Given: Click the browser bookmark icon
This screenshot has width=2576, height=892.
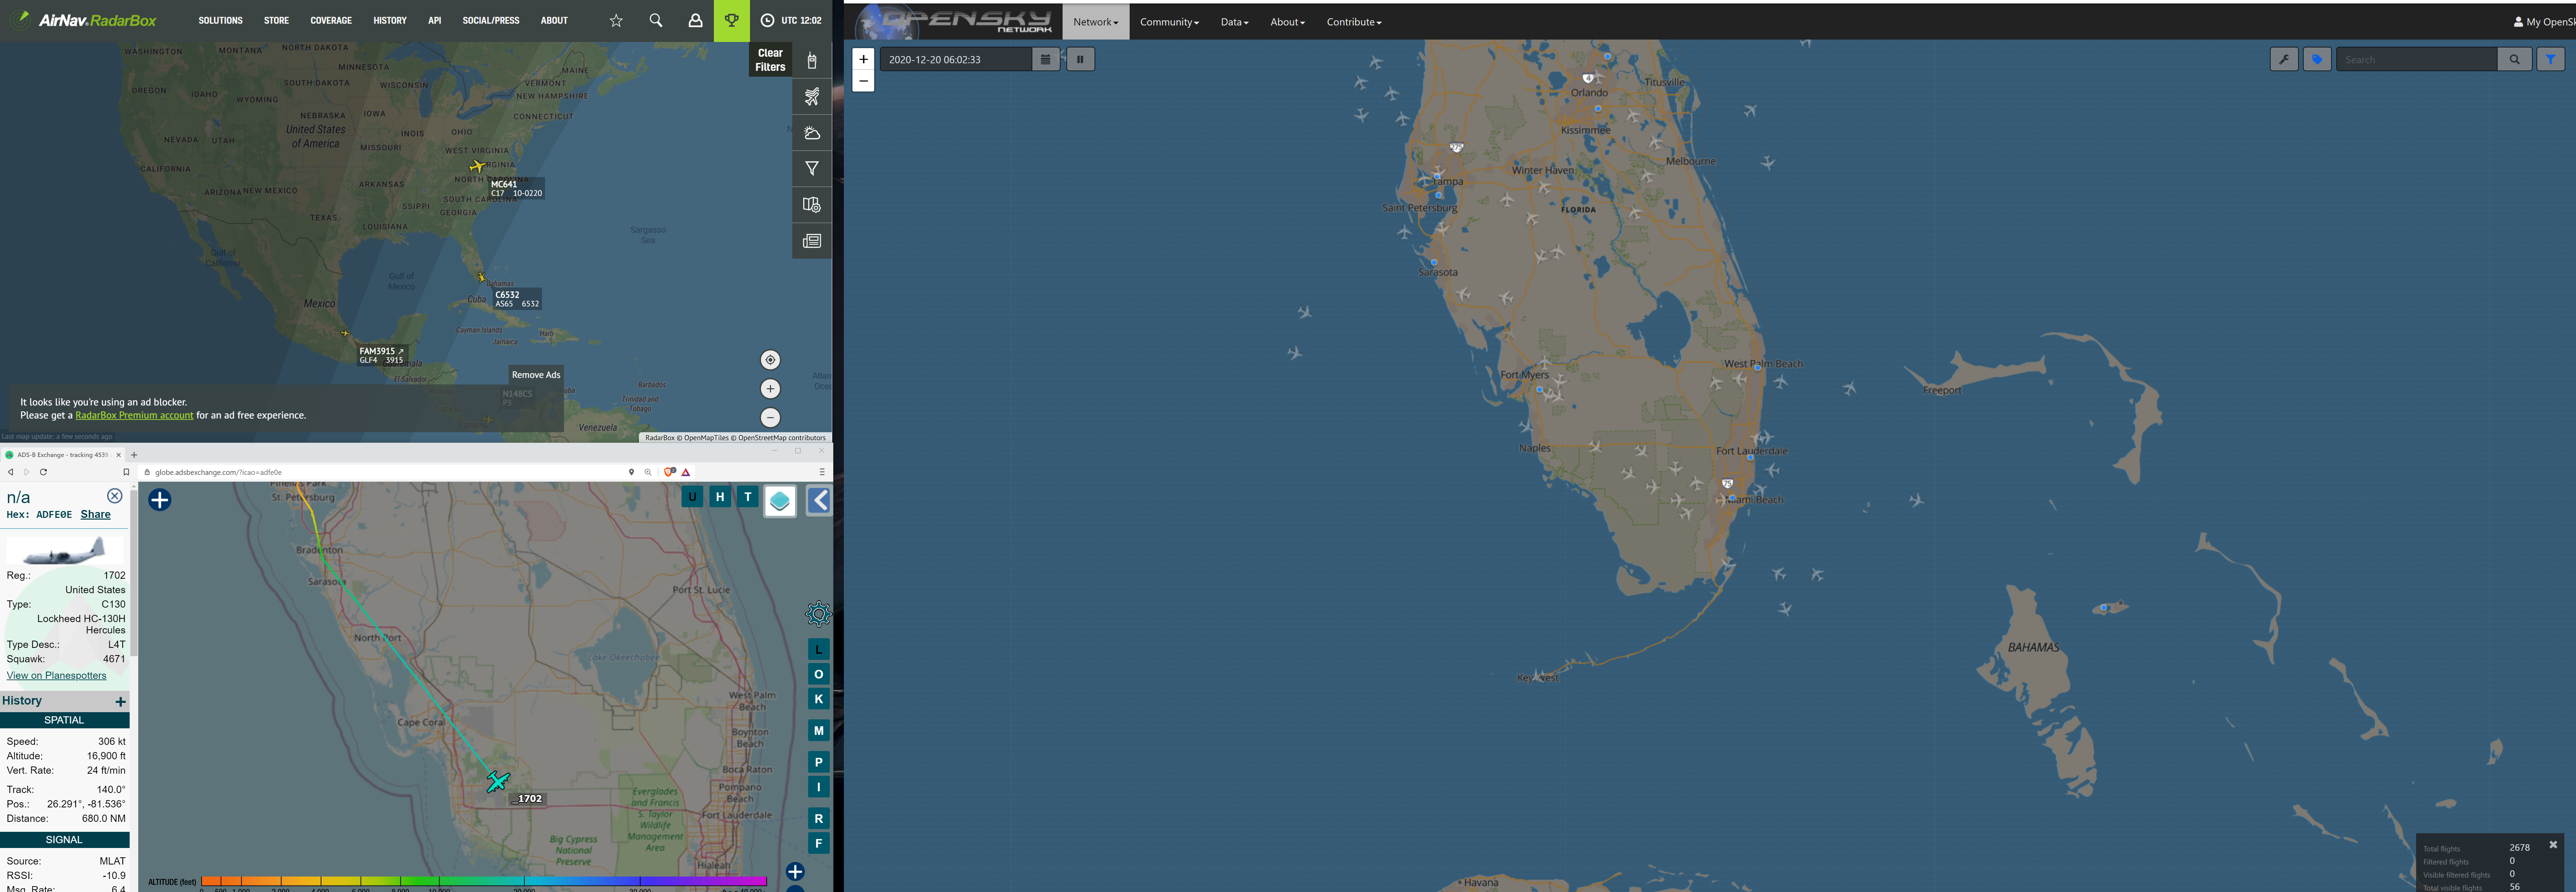Looking at the screenshot, I should point(126,472).
